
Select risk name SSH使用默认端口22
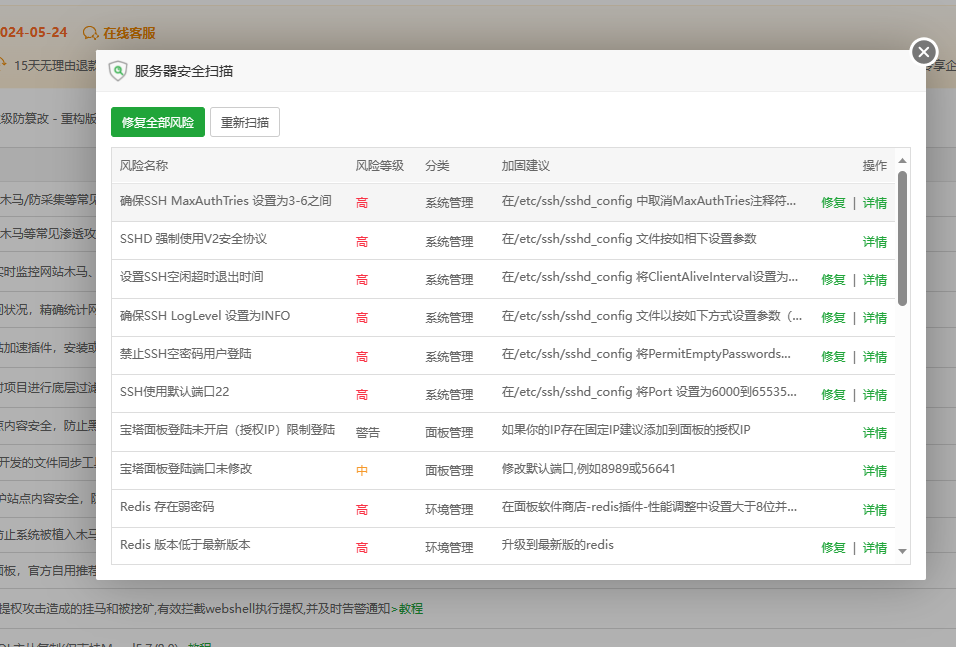(174, 391)
